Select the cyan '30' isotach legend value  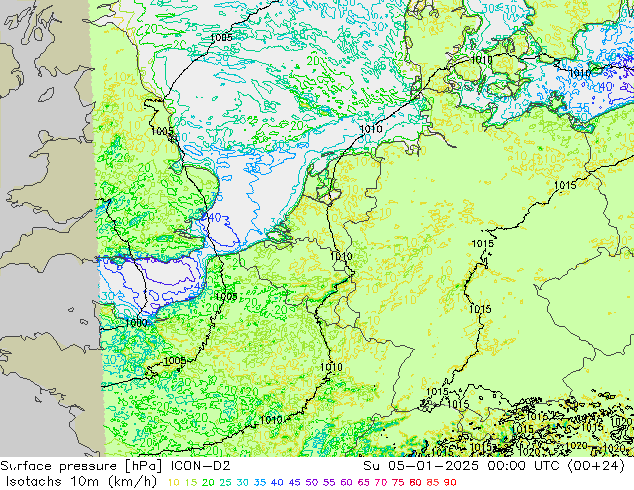pos(243,482)
